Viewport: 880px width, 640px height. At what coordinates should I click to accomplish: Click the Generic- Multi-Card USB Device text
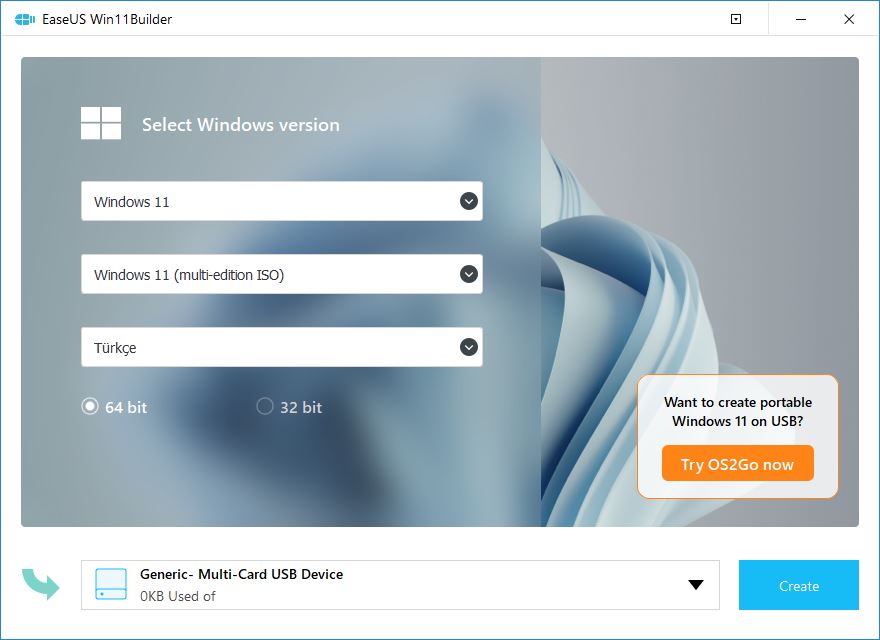241,574
